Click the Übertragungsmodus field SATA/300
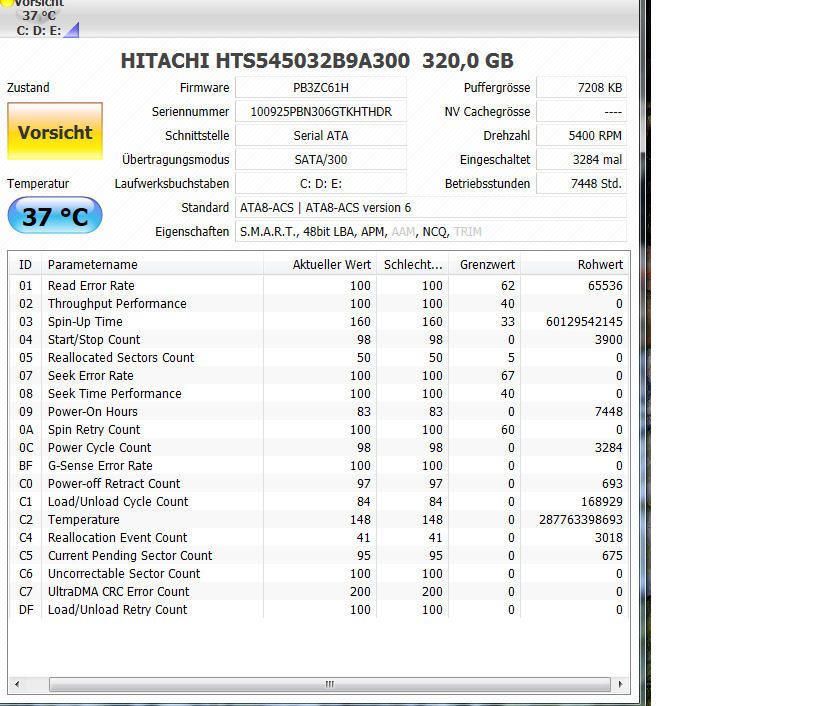 pyautogui.click(x=321, y=160)
